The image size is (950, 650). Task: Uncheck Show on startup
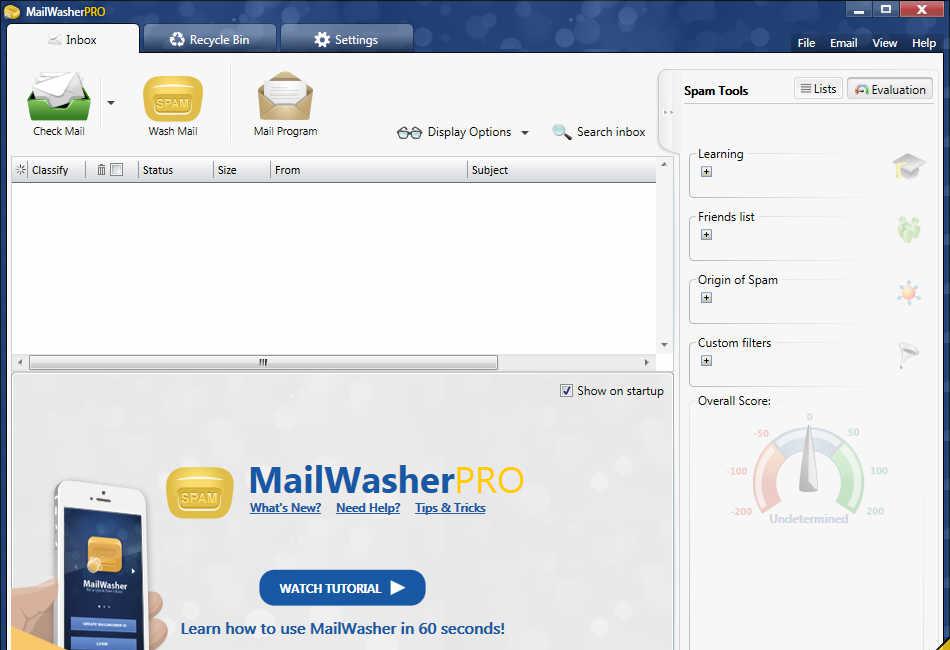tap(566, 391)
